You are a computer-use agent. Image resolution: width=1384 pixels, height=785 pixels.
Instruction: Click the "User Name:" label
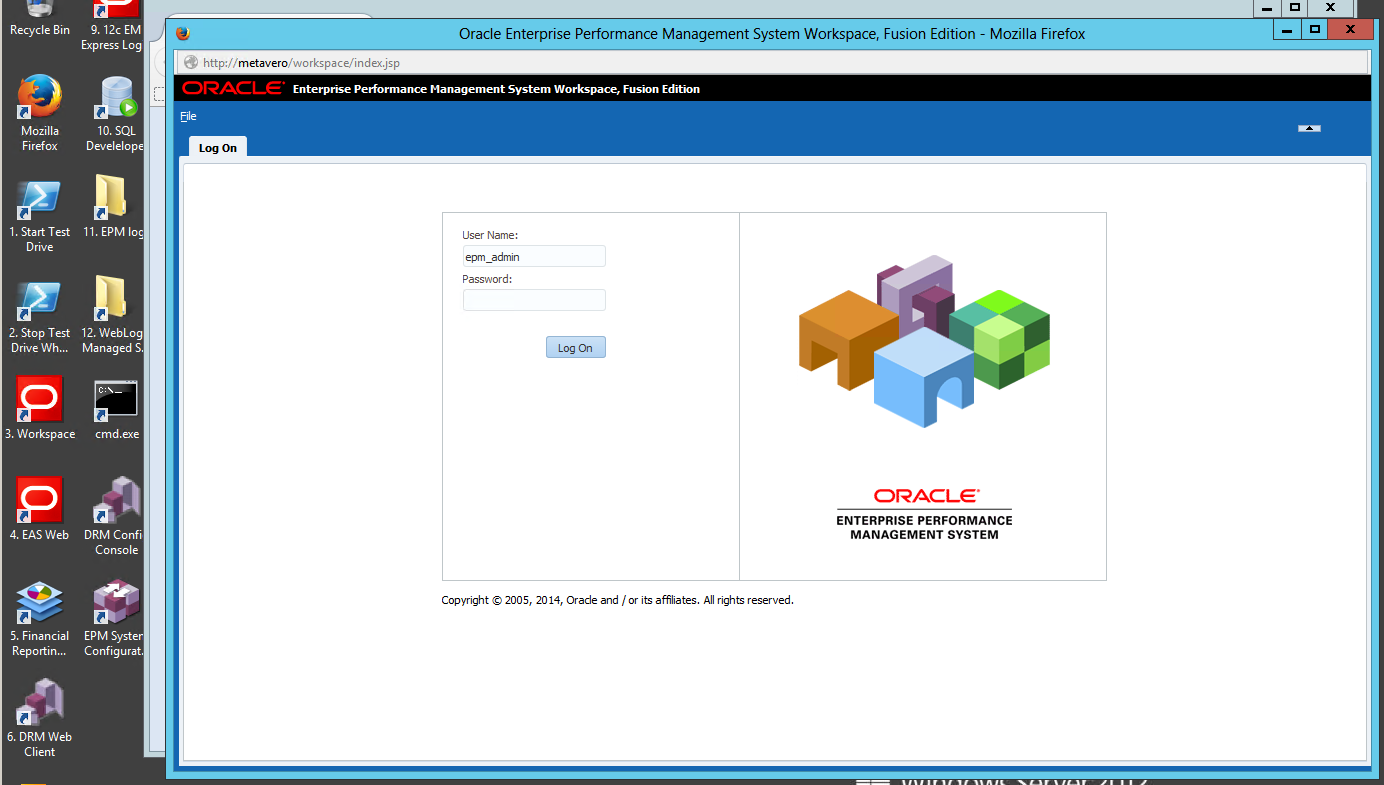click(490, 235)
